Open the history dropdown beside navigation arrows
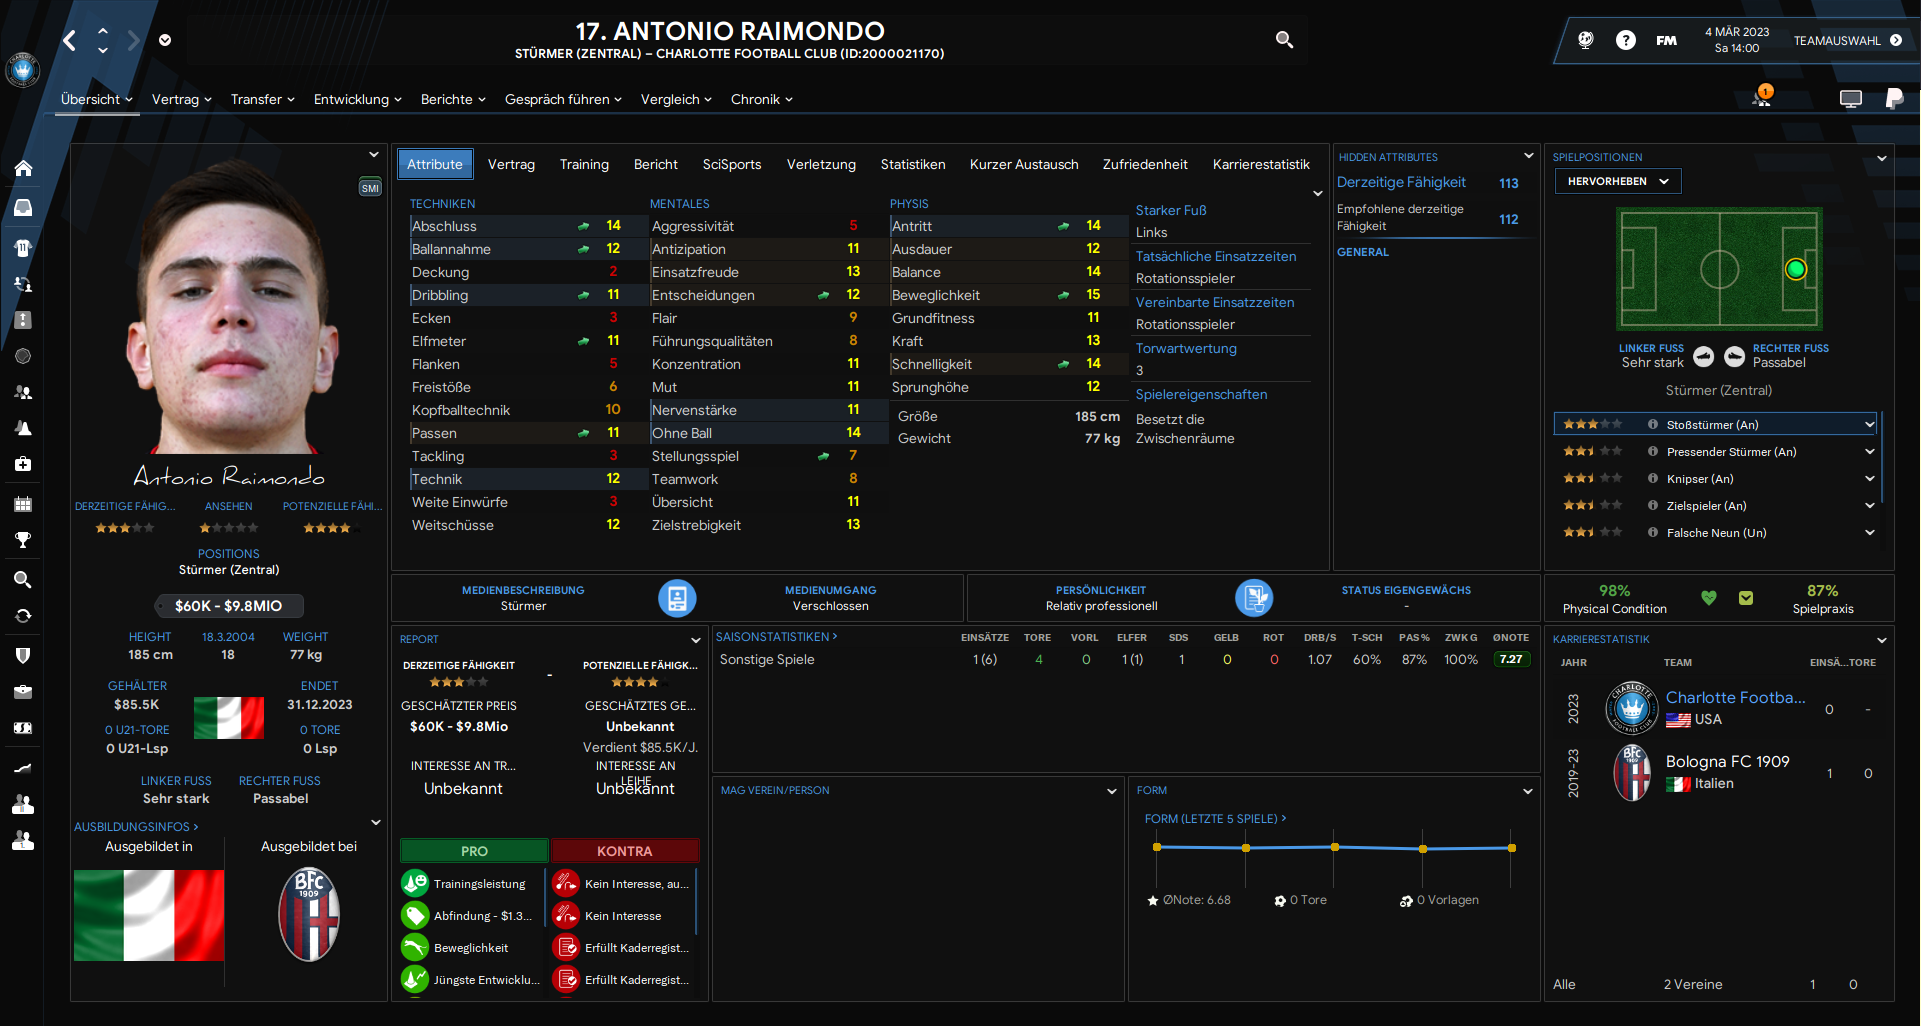Viewport: 1921px width, 1026px height. click(165, 40)
